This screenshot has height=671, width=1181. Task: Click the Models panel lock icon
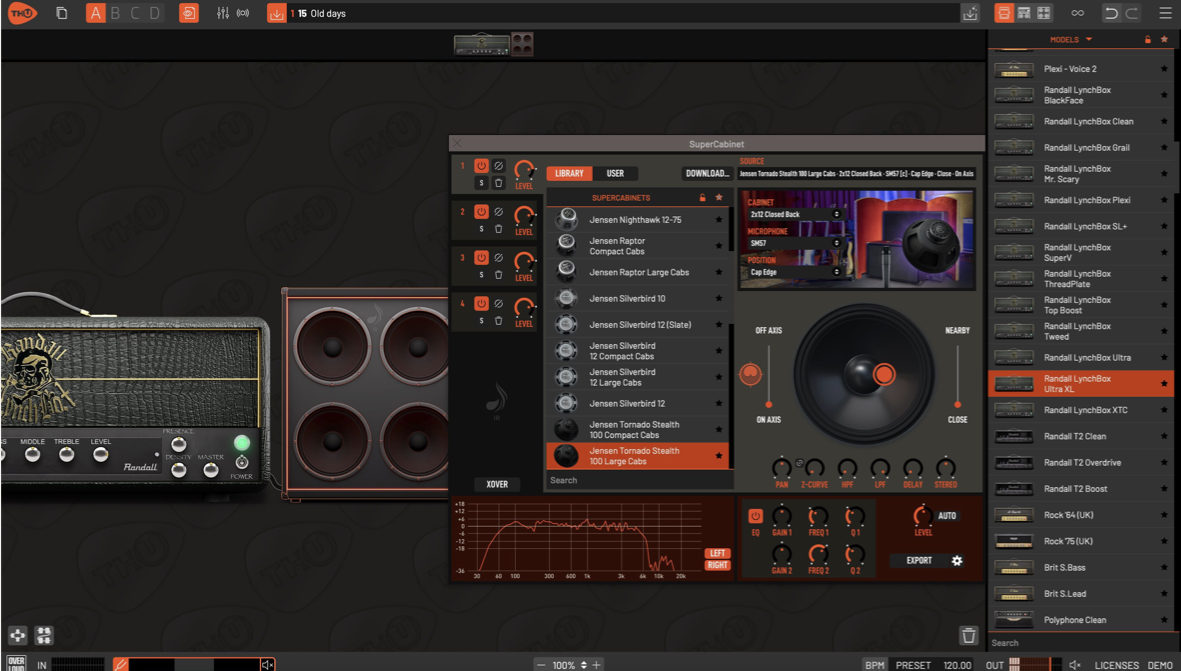(x=1148, y=39)
